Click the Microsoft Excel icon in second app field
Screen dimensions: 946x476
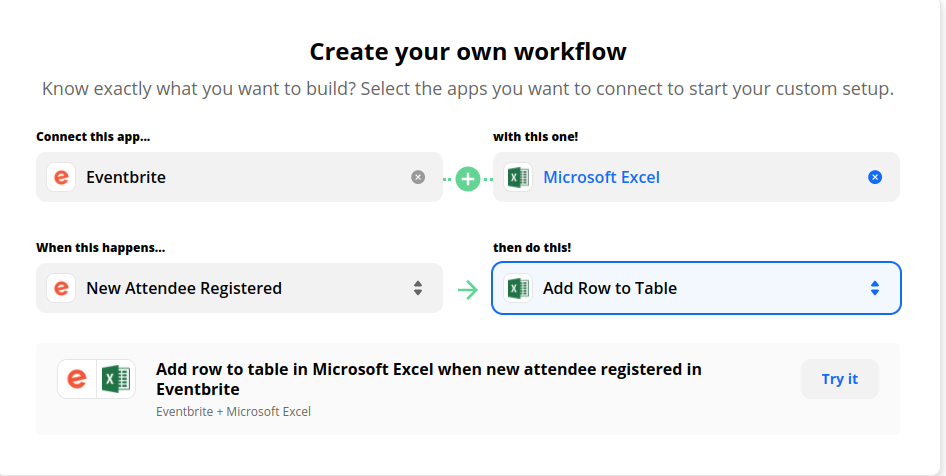[518, 177]
